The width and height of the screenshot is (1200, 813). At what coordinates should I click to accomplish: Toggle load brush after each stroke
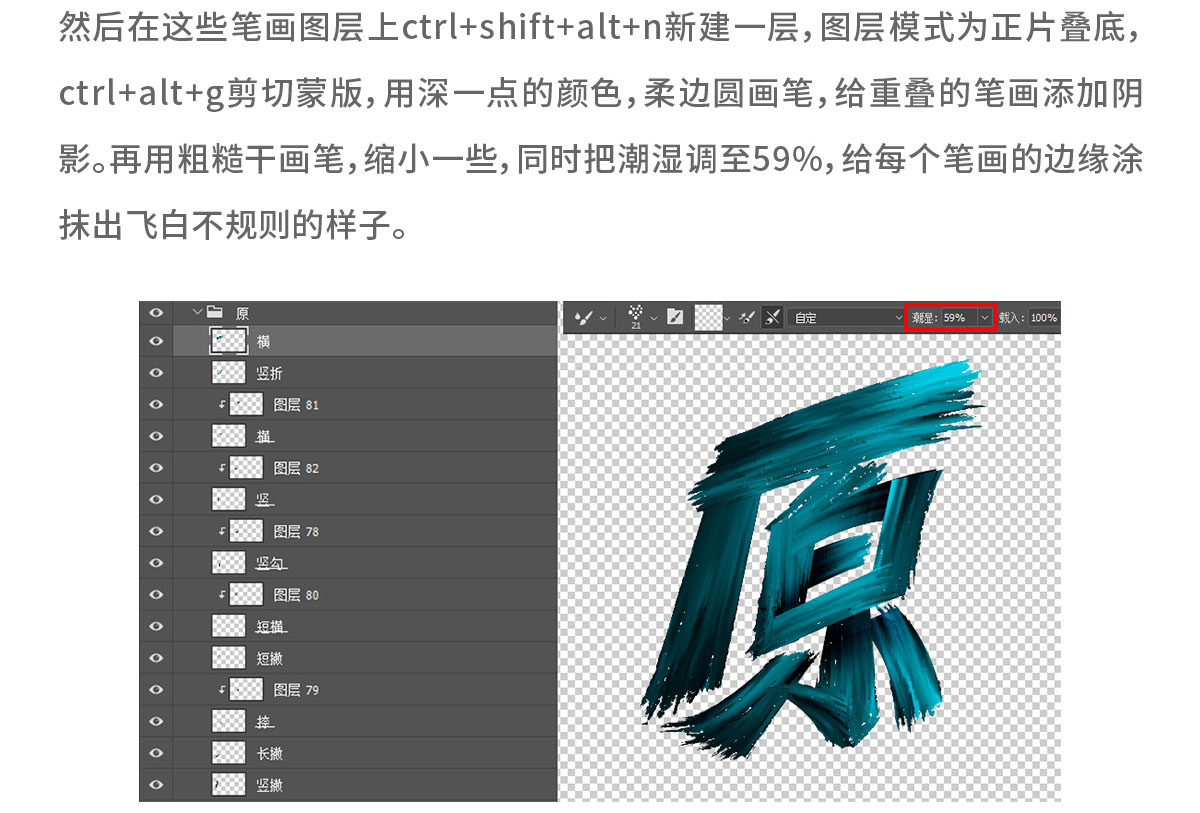coord(747,317)
